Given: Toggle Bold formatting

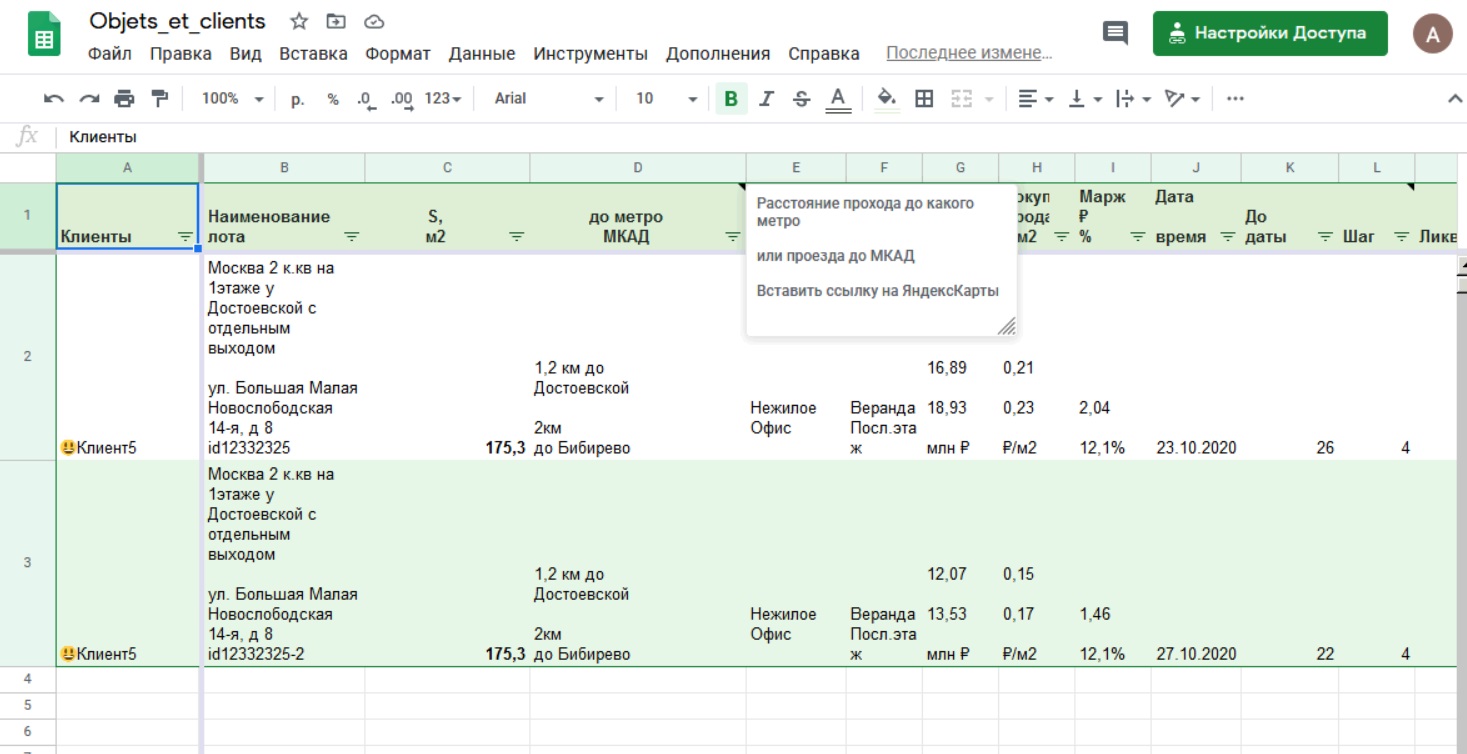Looking at the screenshot, I should point(731,98).
